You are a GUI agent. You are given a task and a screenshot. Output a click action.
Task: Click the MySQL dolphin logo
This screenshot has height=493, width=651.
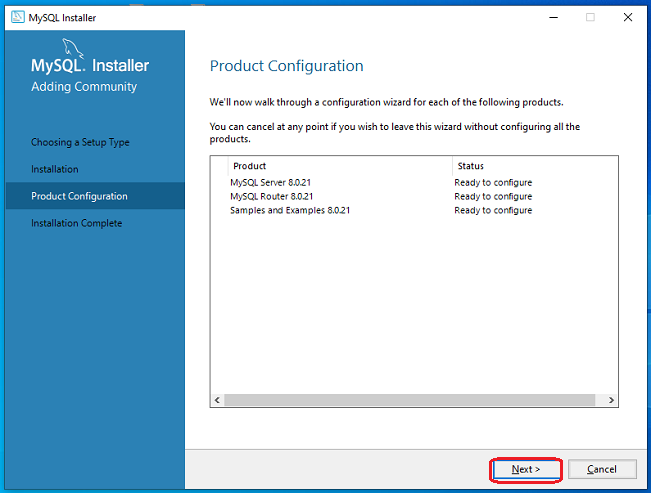pos(74,48)
